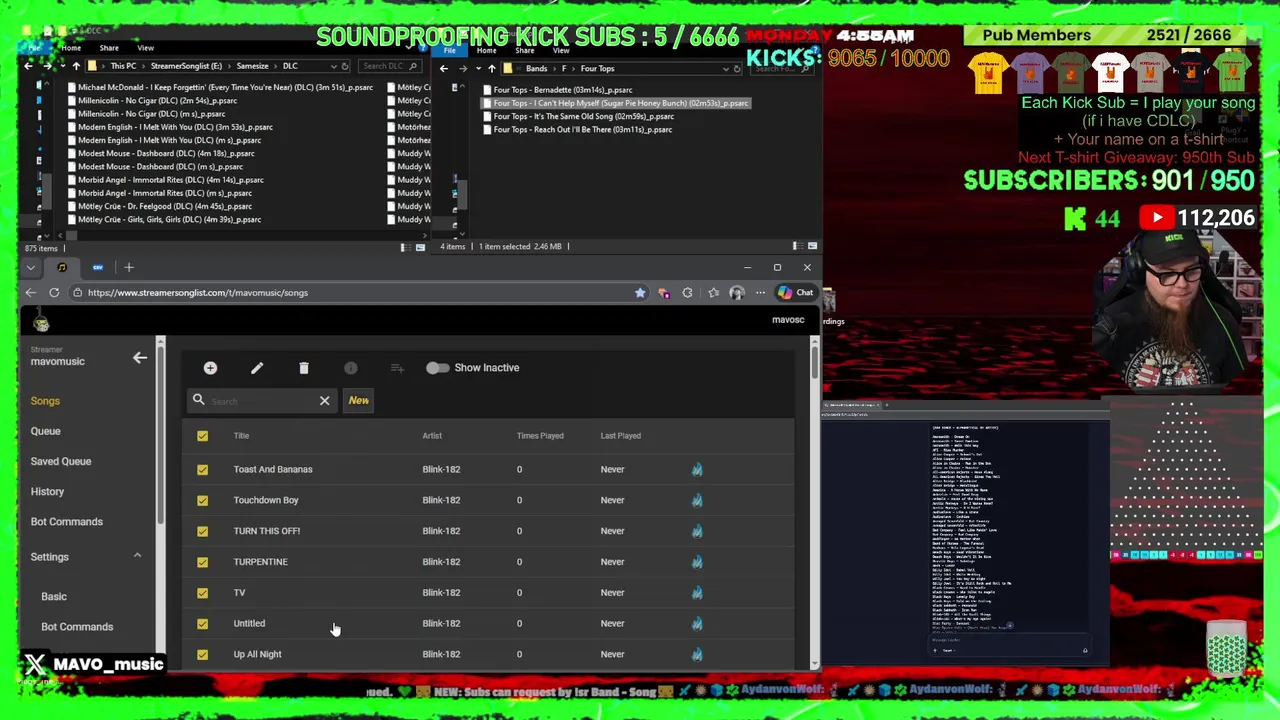
Task: Click the add-to-queue playlist icon
Action: coord(397,368)
